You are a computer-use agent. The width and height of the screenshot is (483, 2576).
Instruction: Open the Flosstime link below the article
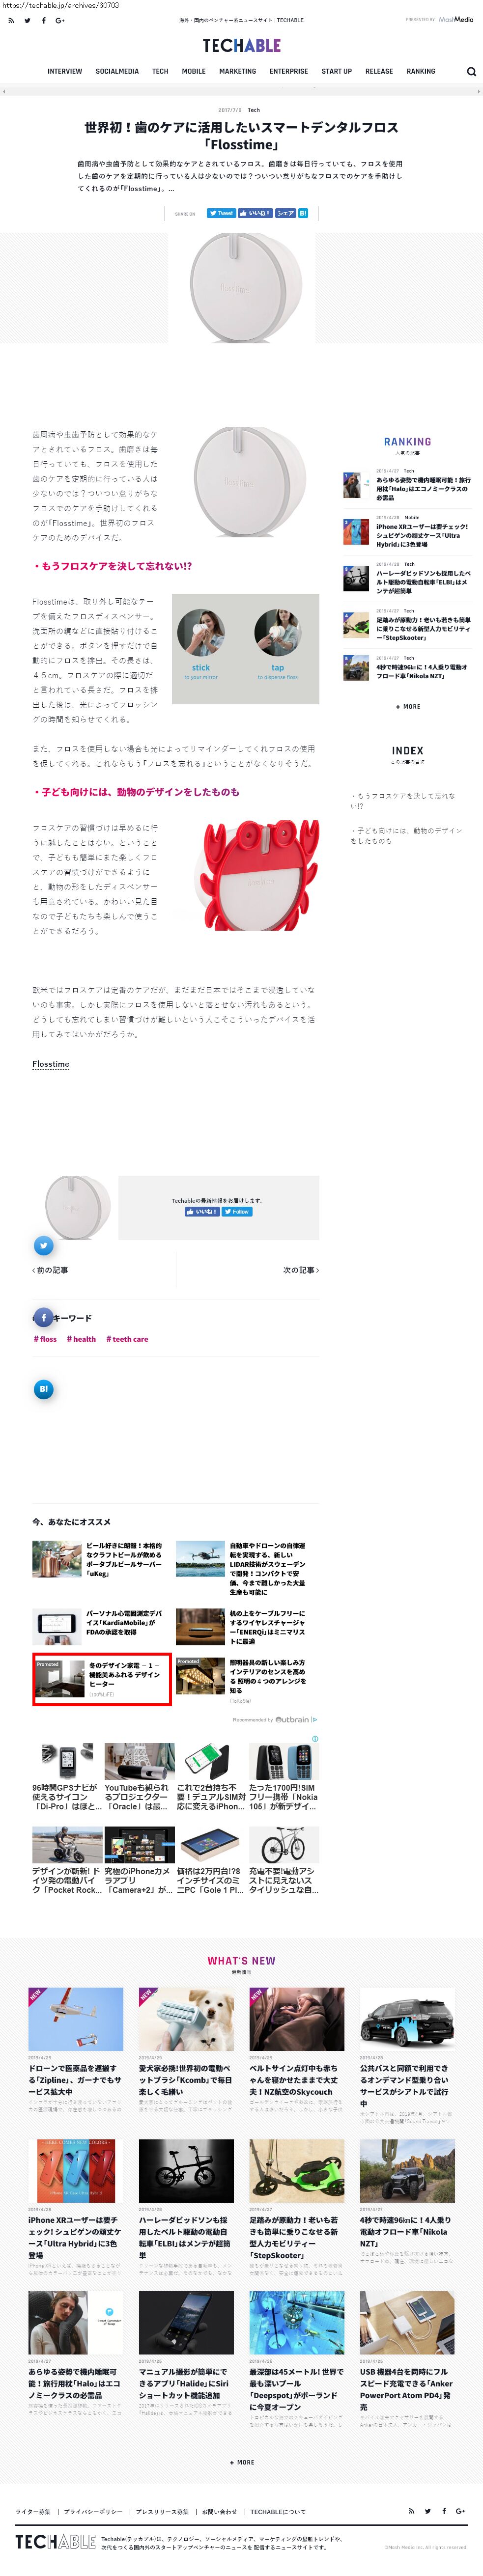(51, 1064)
